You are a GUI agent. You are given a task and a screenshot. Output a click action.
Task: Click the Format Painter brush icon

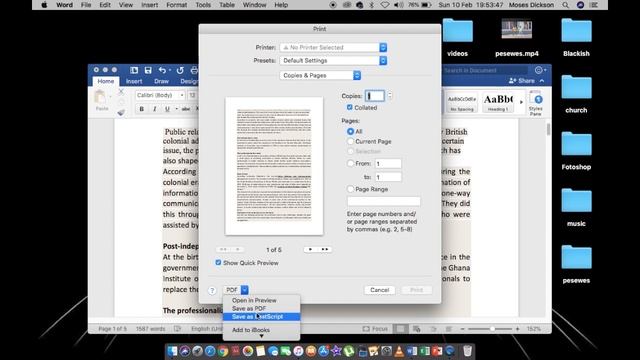pos(121,112)
